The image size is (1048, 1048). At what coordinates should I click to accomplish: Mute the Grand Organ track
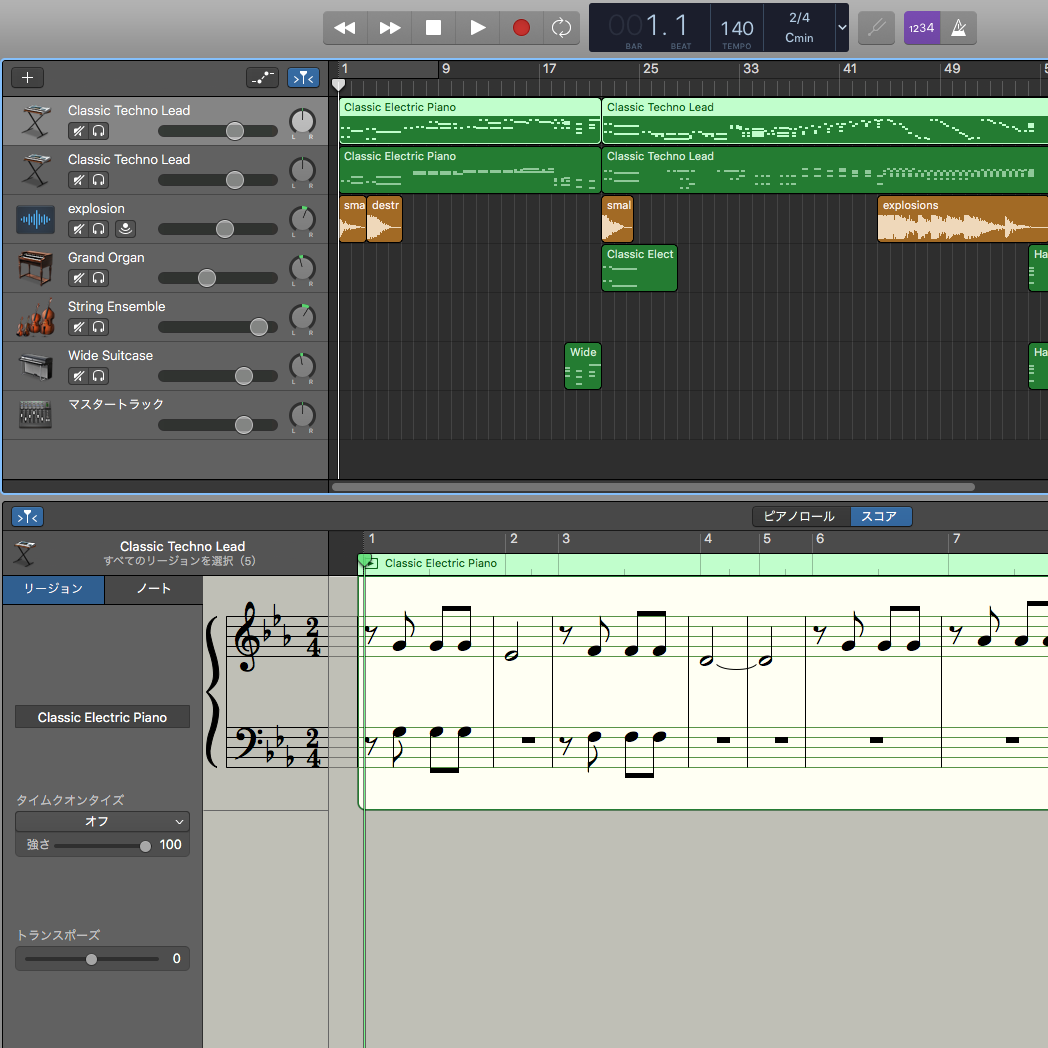[78, 278]
